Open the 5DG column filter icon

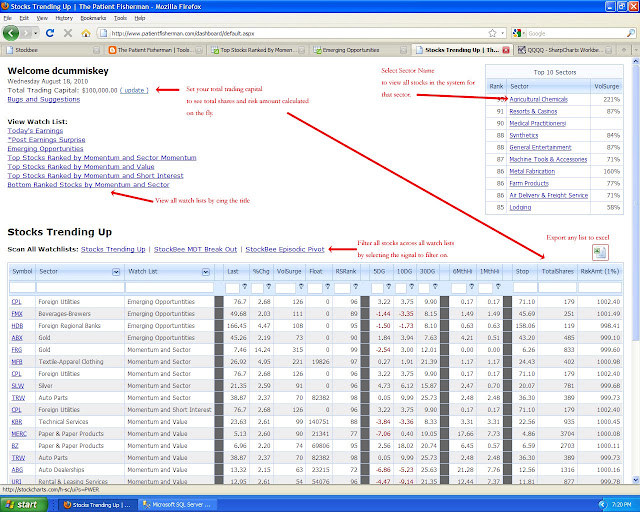[388, 287]
